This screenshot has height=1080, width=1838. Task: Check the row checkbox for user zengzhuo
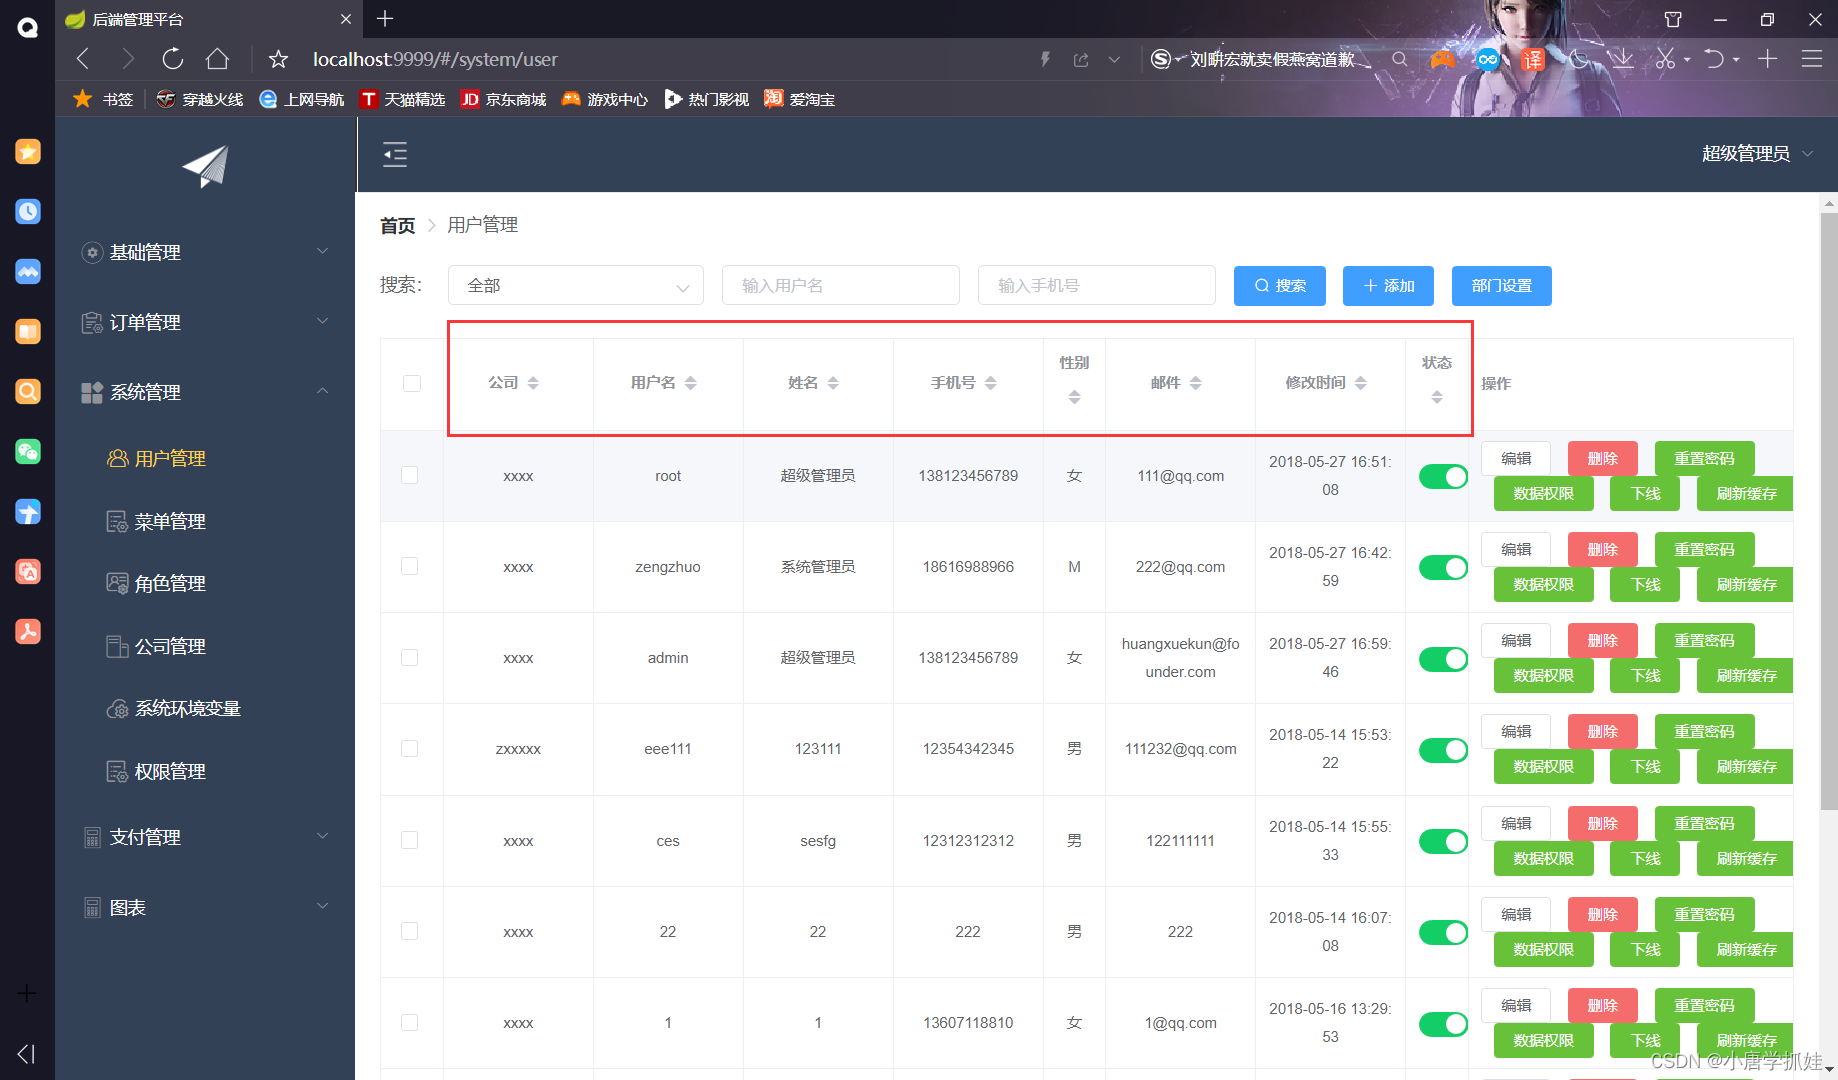coord(410,566)
